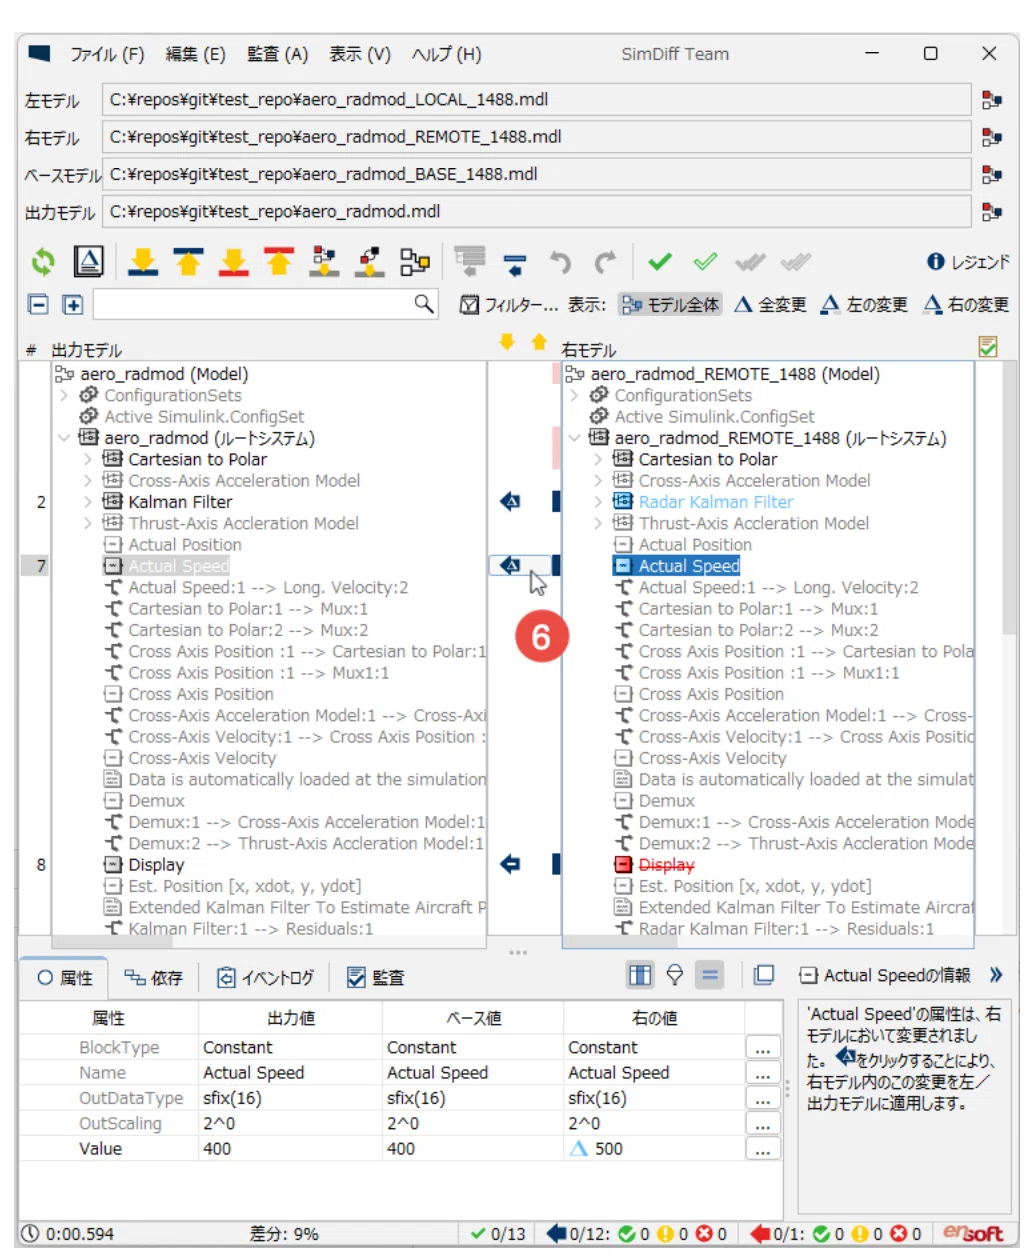Browse for the right model file
This screenshot has width=1024, height=1254.
991,137
